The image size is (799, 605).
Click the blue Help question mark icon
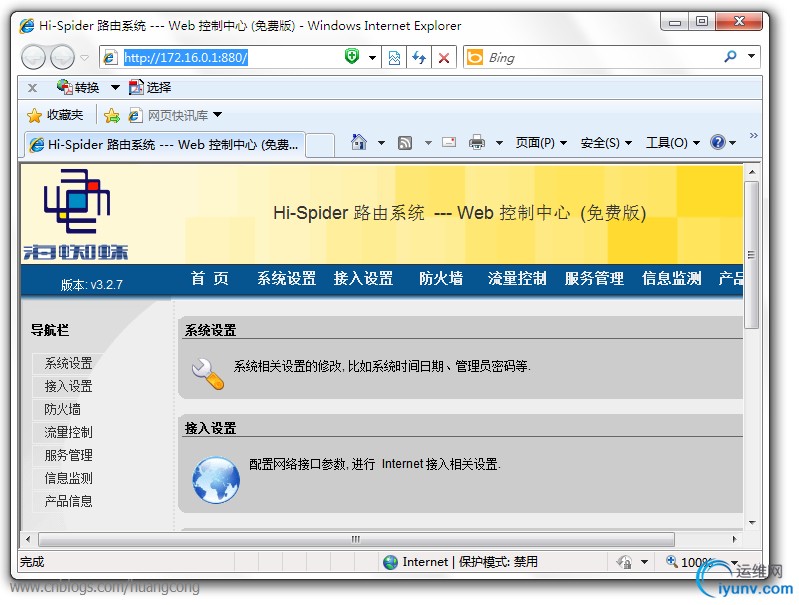[717, 142]
